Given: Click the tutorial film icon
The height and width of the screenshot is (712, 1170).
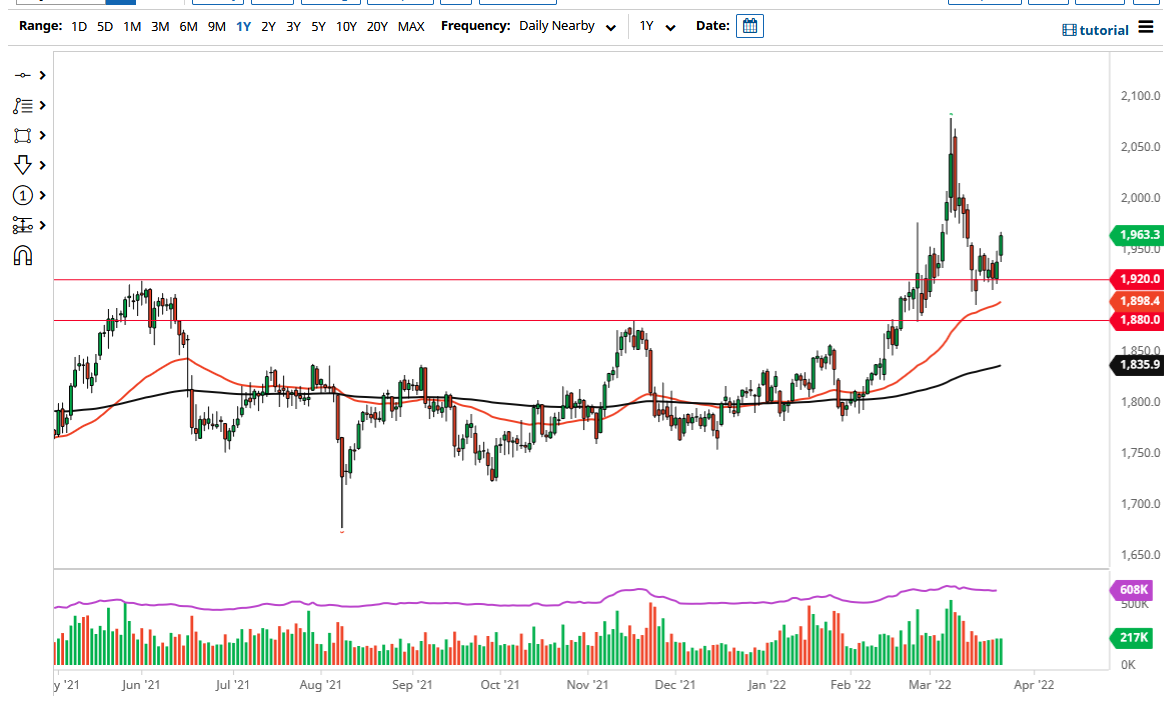Looking at the screenshot, I should (1069, 30).
